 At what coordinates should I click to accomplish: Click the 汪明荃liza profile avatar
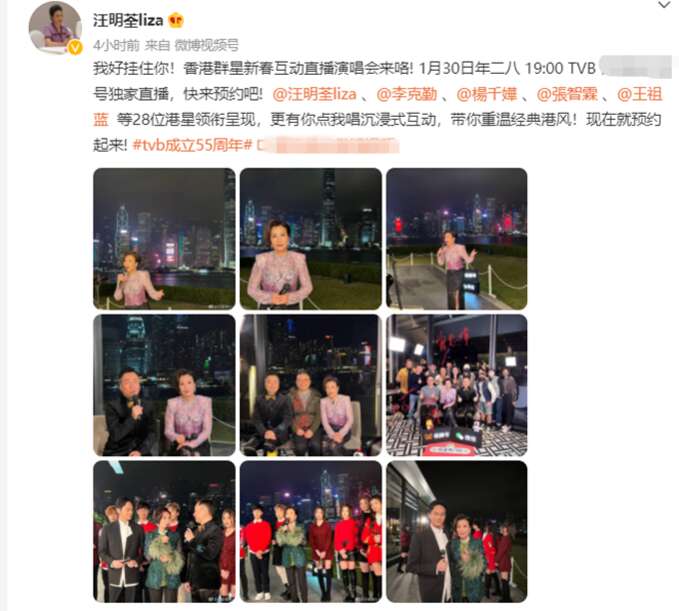tap(55, 28)
